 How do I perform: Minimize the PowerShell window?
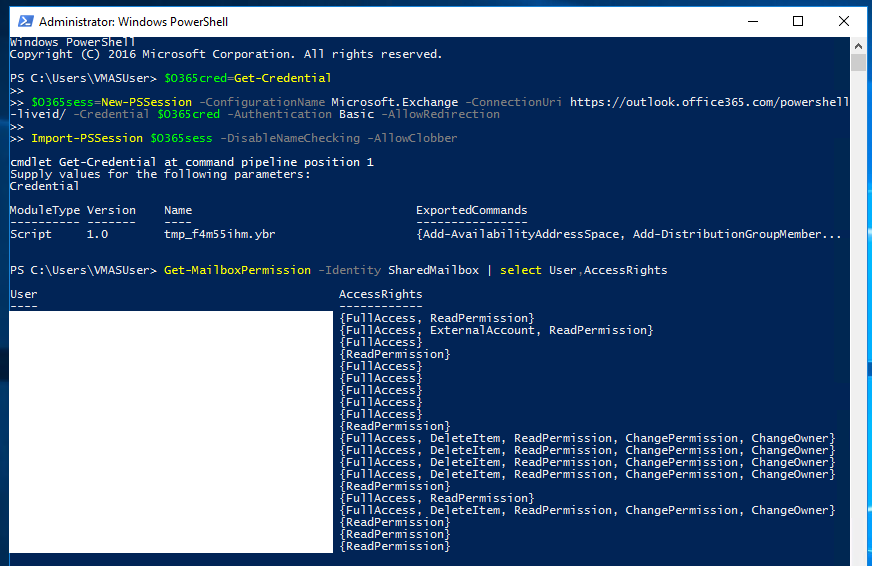(753, 21)
